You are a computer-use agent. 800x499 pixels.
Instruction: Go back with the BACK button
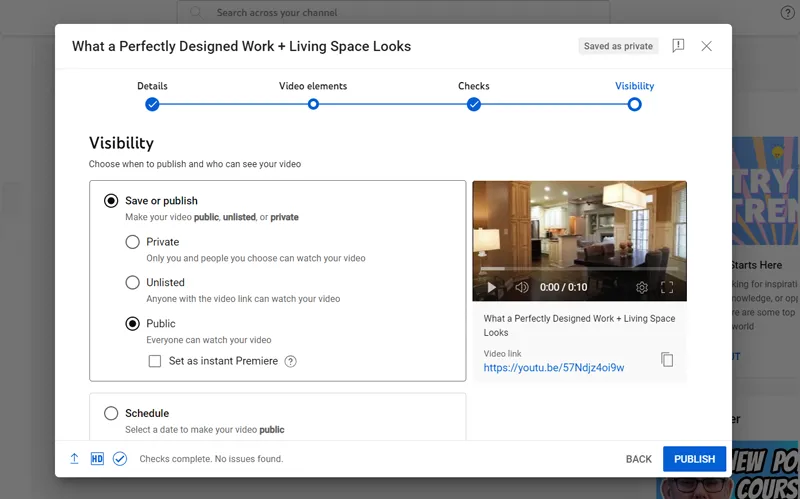[638, 459]
